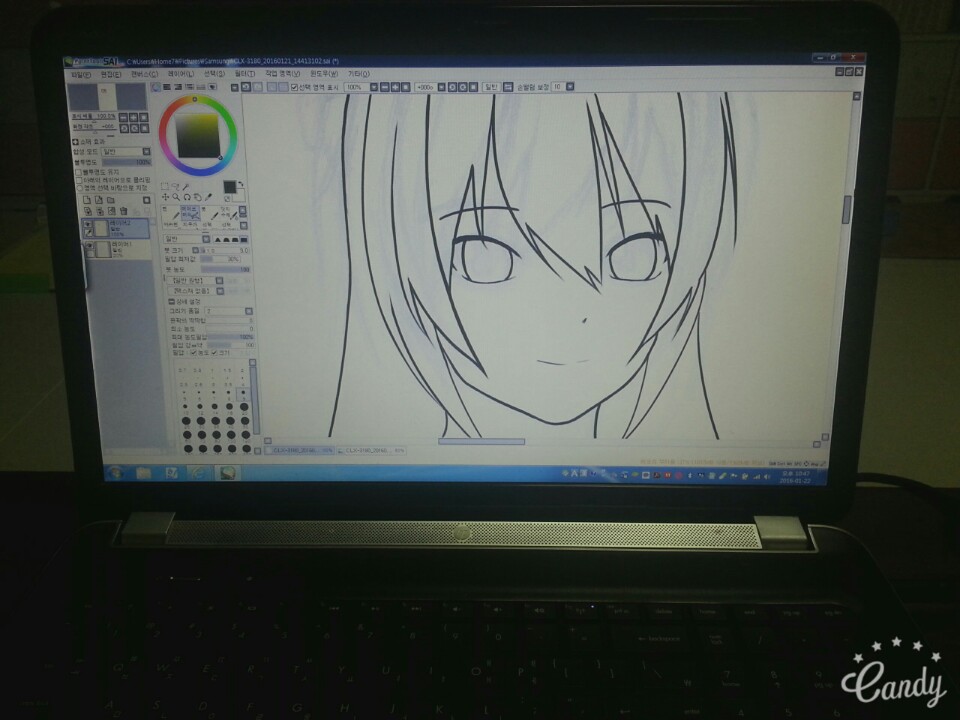The width and height of the screenshot is (960, 720).
Task: Toggle clipping group with lower layer checkbox
Action: click(78, 180)
